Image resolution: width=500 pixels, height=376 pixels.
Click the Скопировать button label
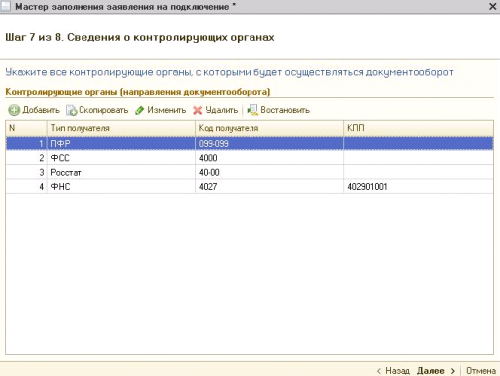(x=103, y=110)
